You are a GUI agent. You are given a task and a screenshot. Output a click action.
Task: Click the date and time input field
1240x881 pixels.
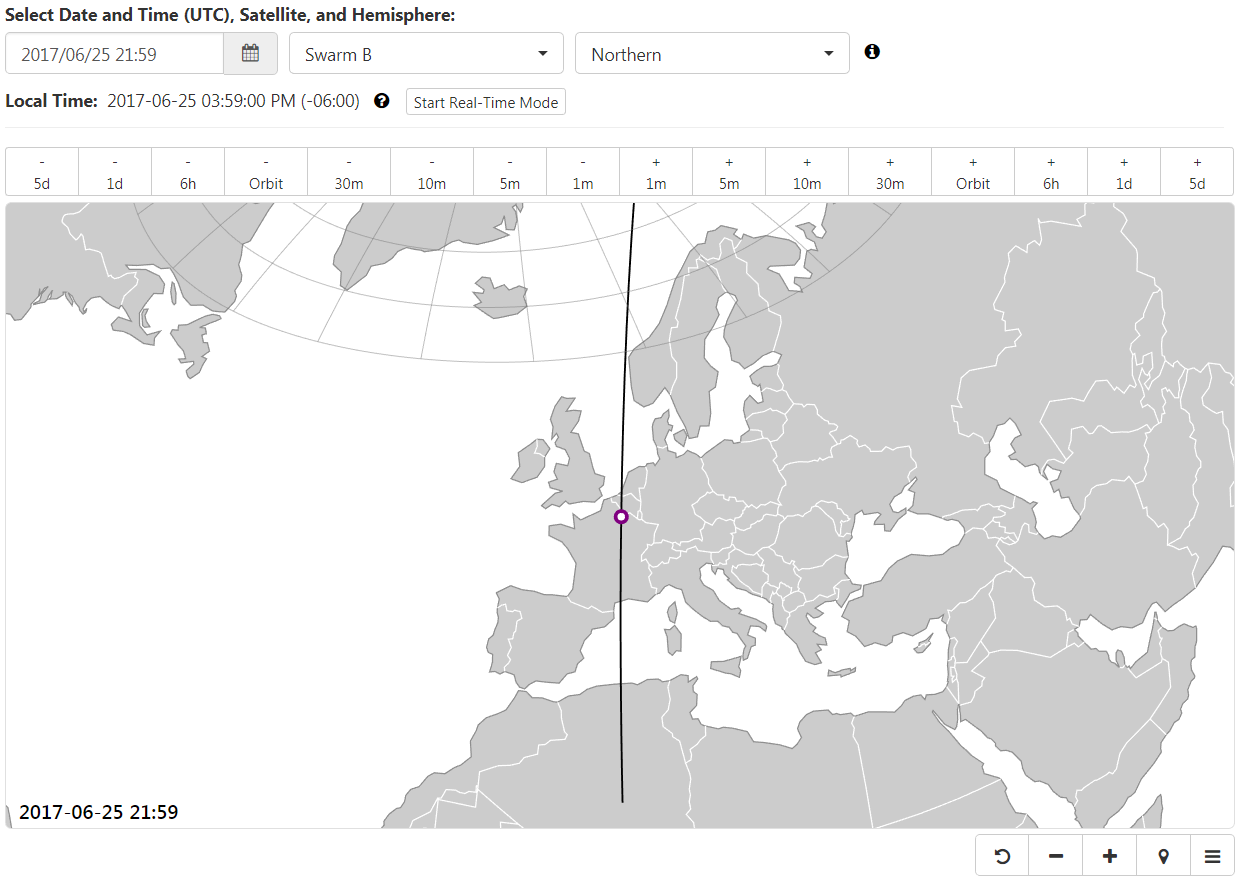(x=114, y=54)
